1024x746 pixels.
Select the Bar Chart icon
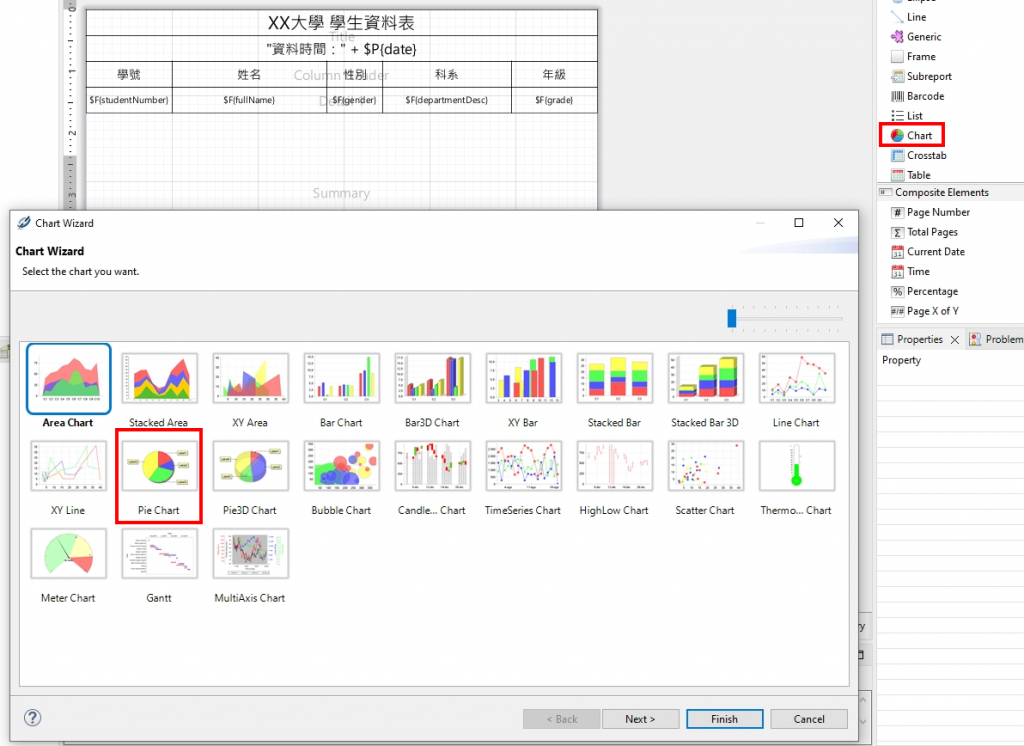(342, 378)
